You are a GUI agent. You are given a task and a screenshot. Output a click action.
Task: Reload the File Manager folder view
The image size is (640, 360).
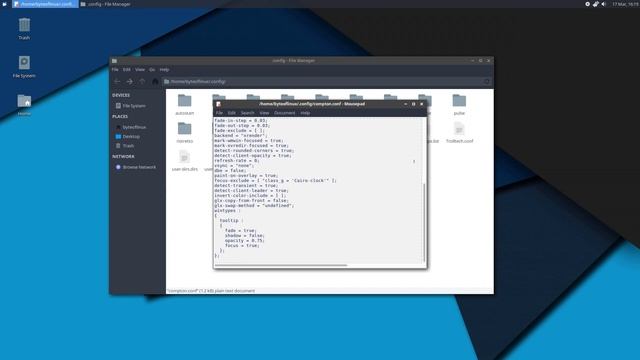click(x=487, y=82)
